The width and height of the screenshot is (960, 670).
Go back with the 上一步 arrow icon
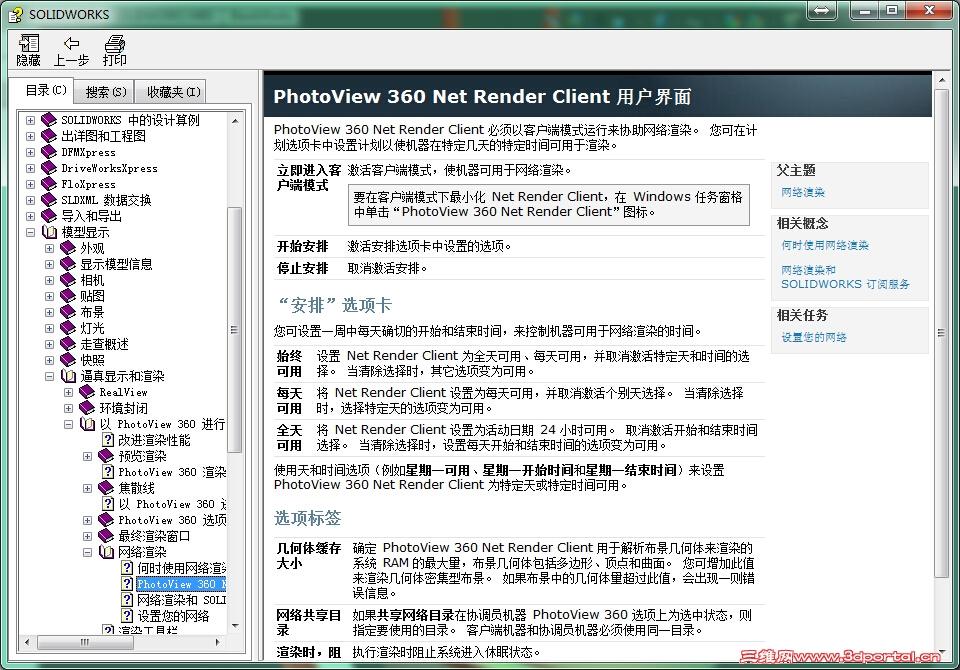tap(72, 43)
